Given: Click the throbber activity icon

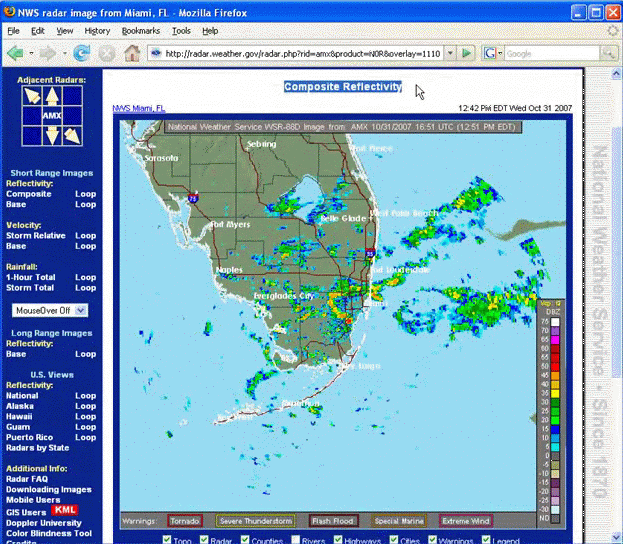Looking at the screenshot, I should [x=613, y=31].
